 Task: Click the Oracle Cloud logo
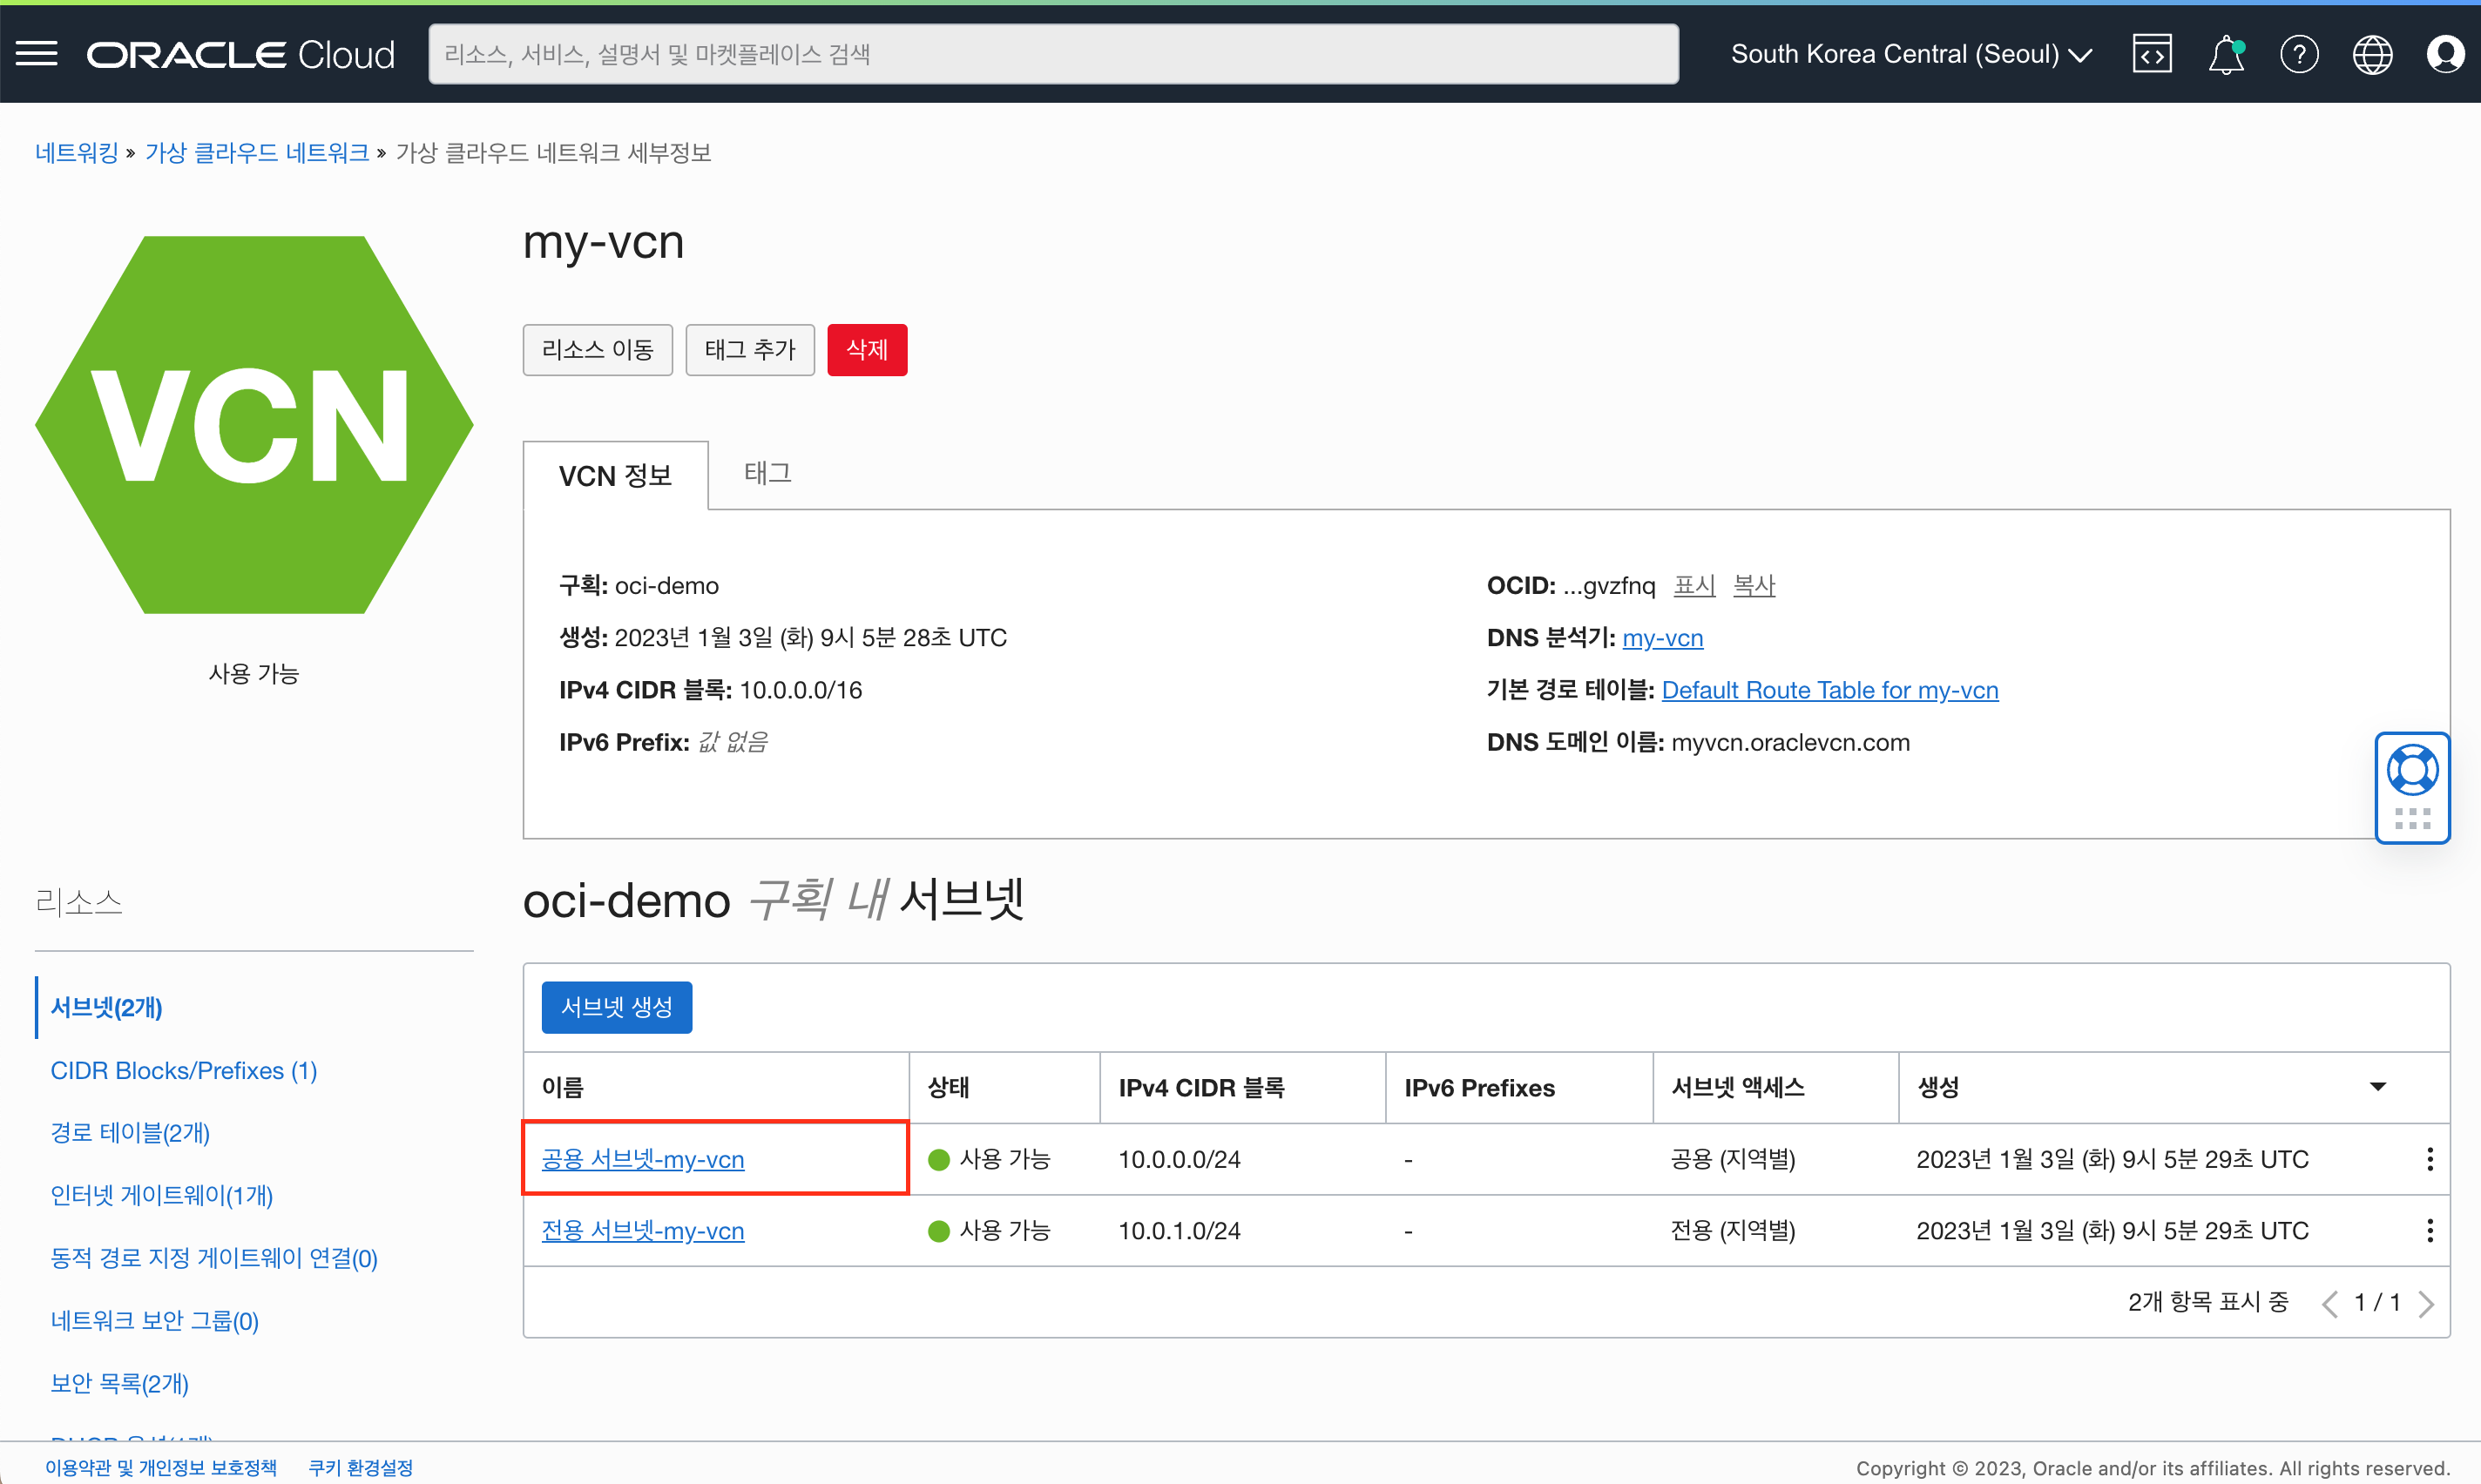coord(240,54)
